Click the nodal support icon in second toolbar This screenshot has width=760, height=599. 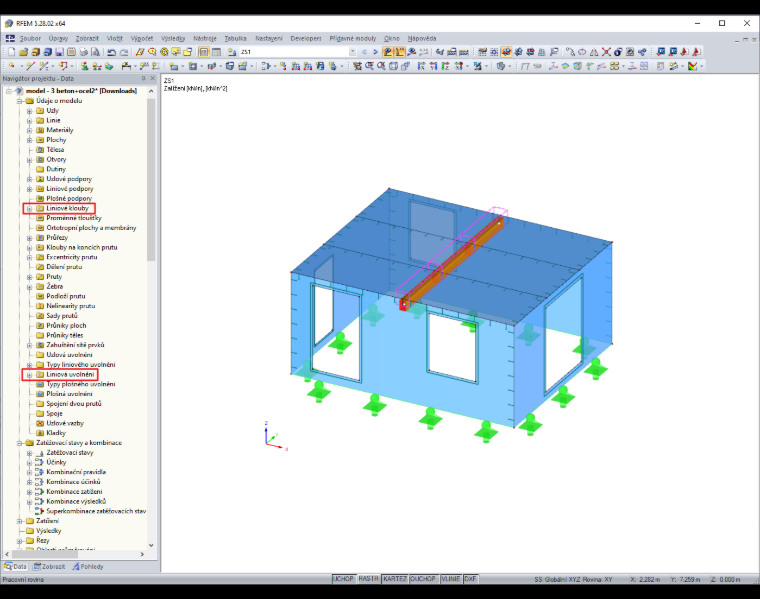(85, 66)
